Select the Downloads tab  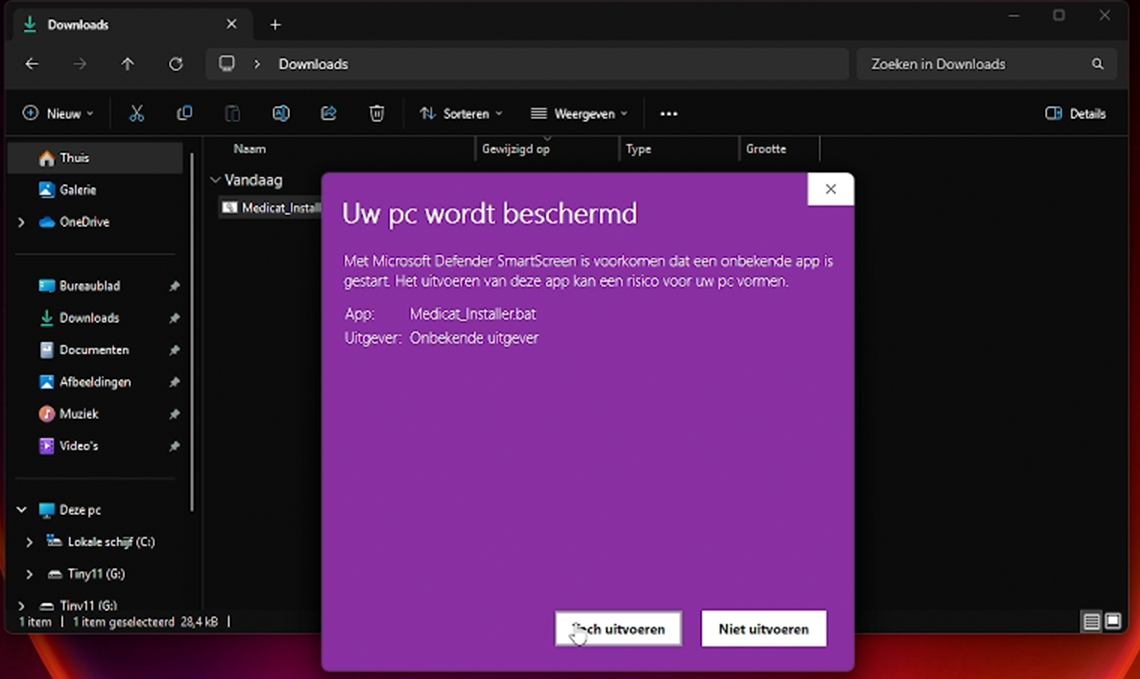click(133, 24)
